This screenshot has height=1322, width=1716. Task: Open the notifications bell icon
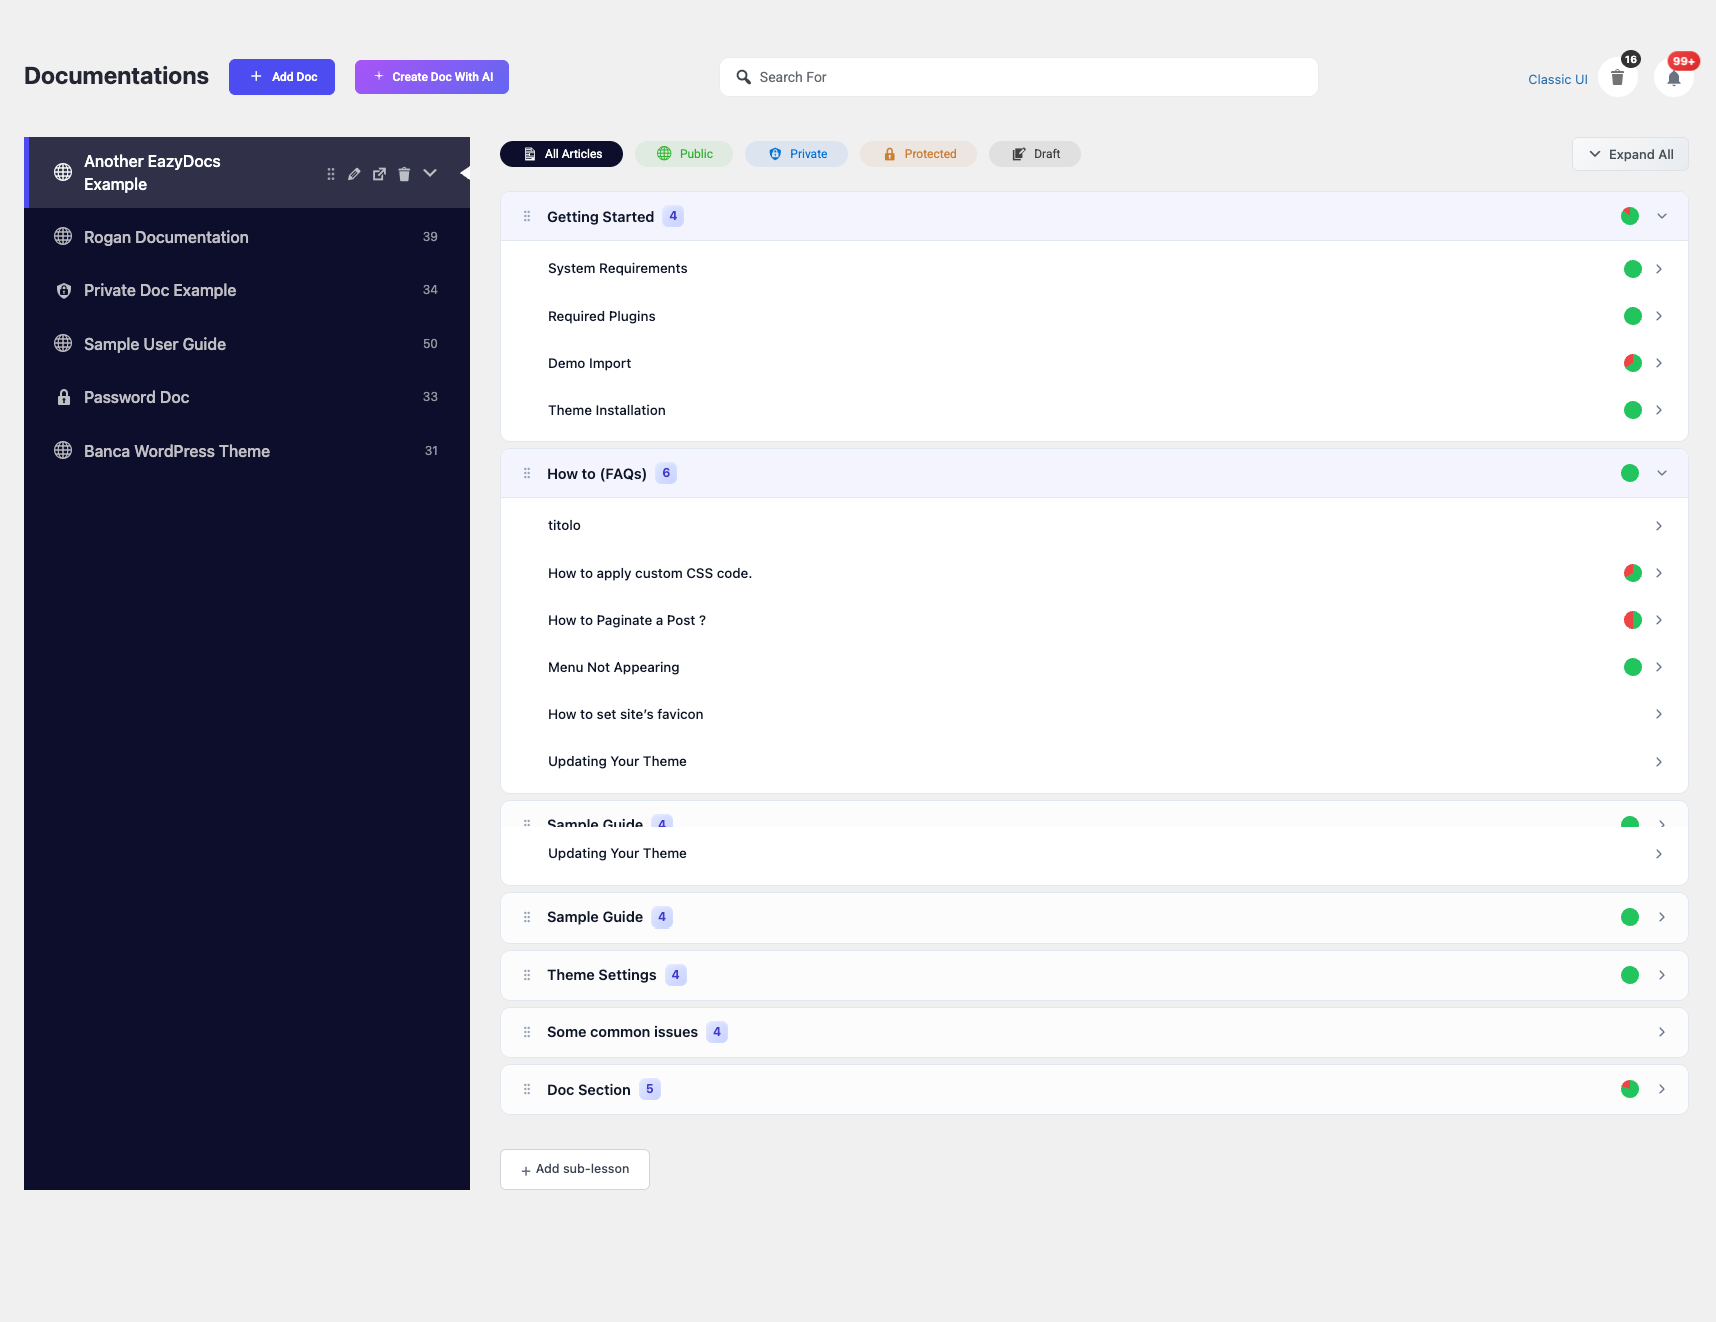[1673, 77]
